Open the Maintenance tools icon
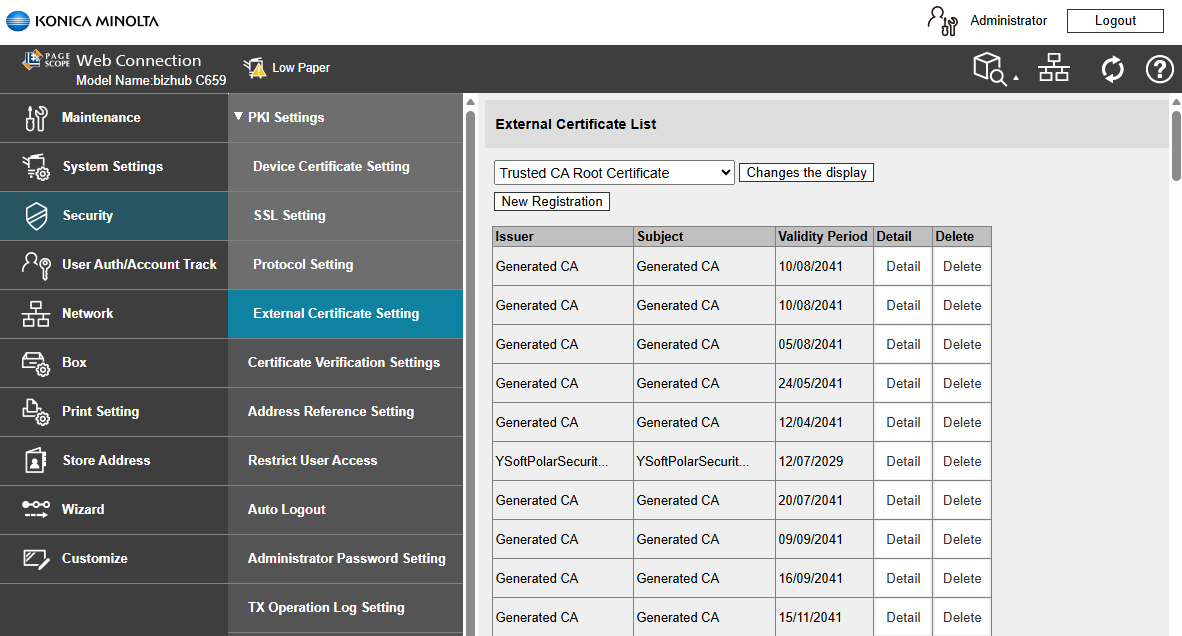 click(x=36, y=118)
